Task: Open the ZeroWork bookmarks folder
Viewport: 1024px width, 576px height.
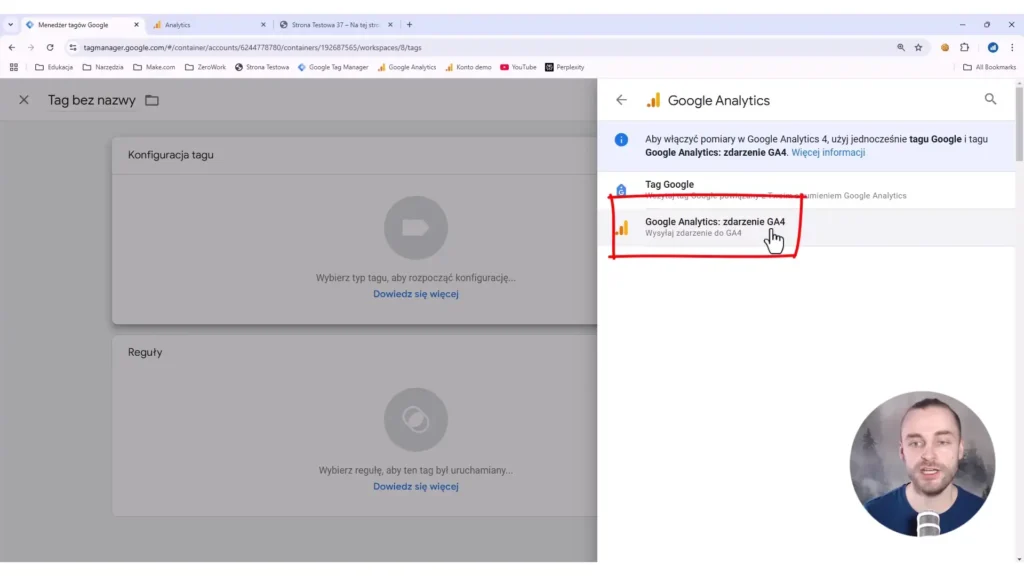Action: point(205,67)
